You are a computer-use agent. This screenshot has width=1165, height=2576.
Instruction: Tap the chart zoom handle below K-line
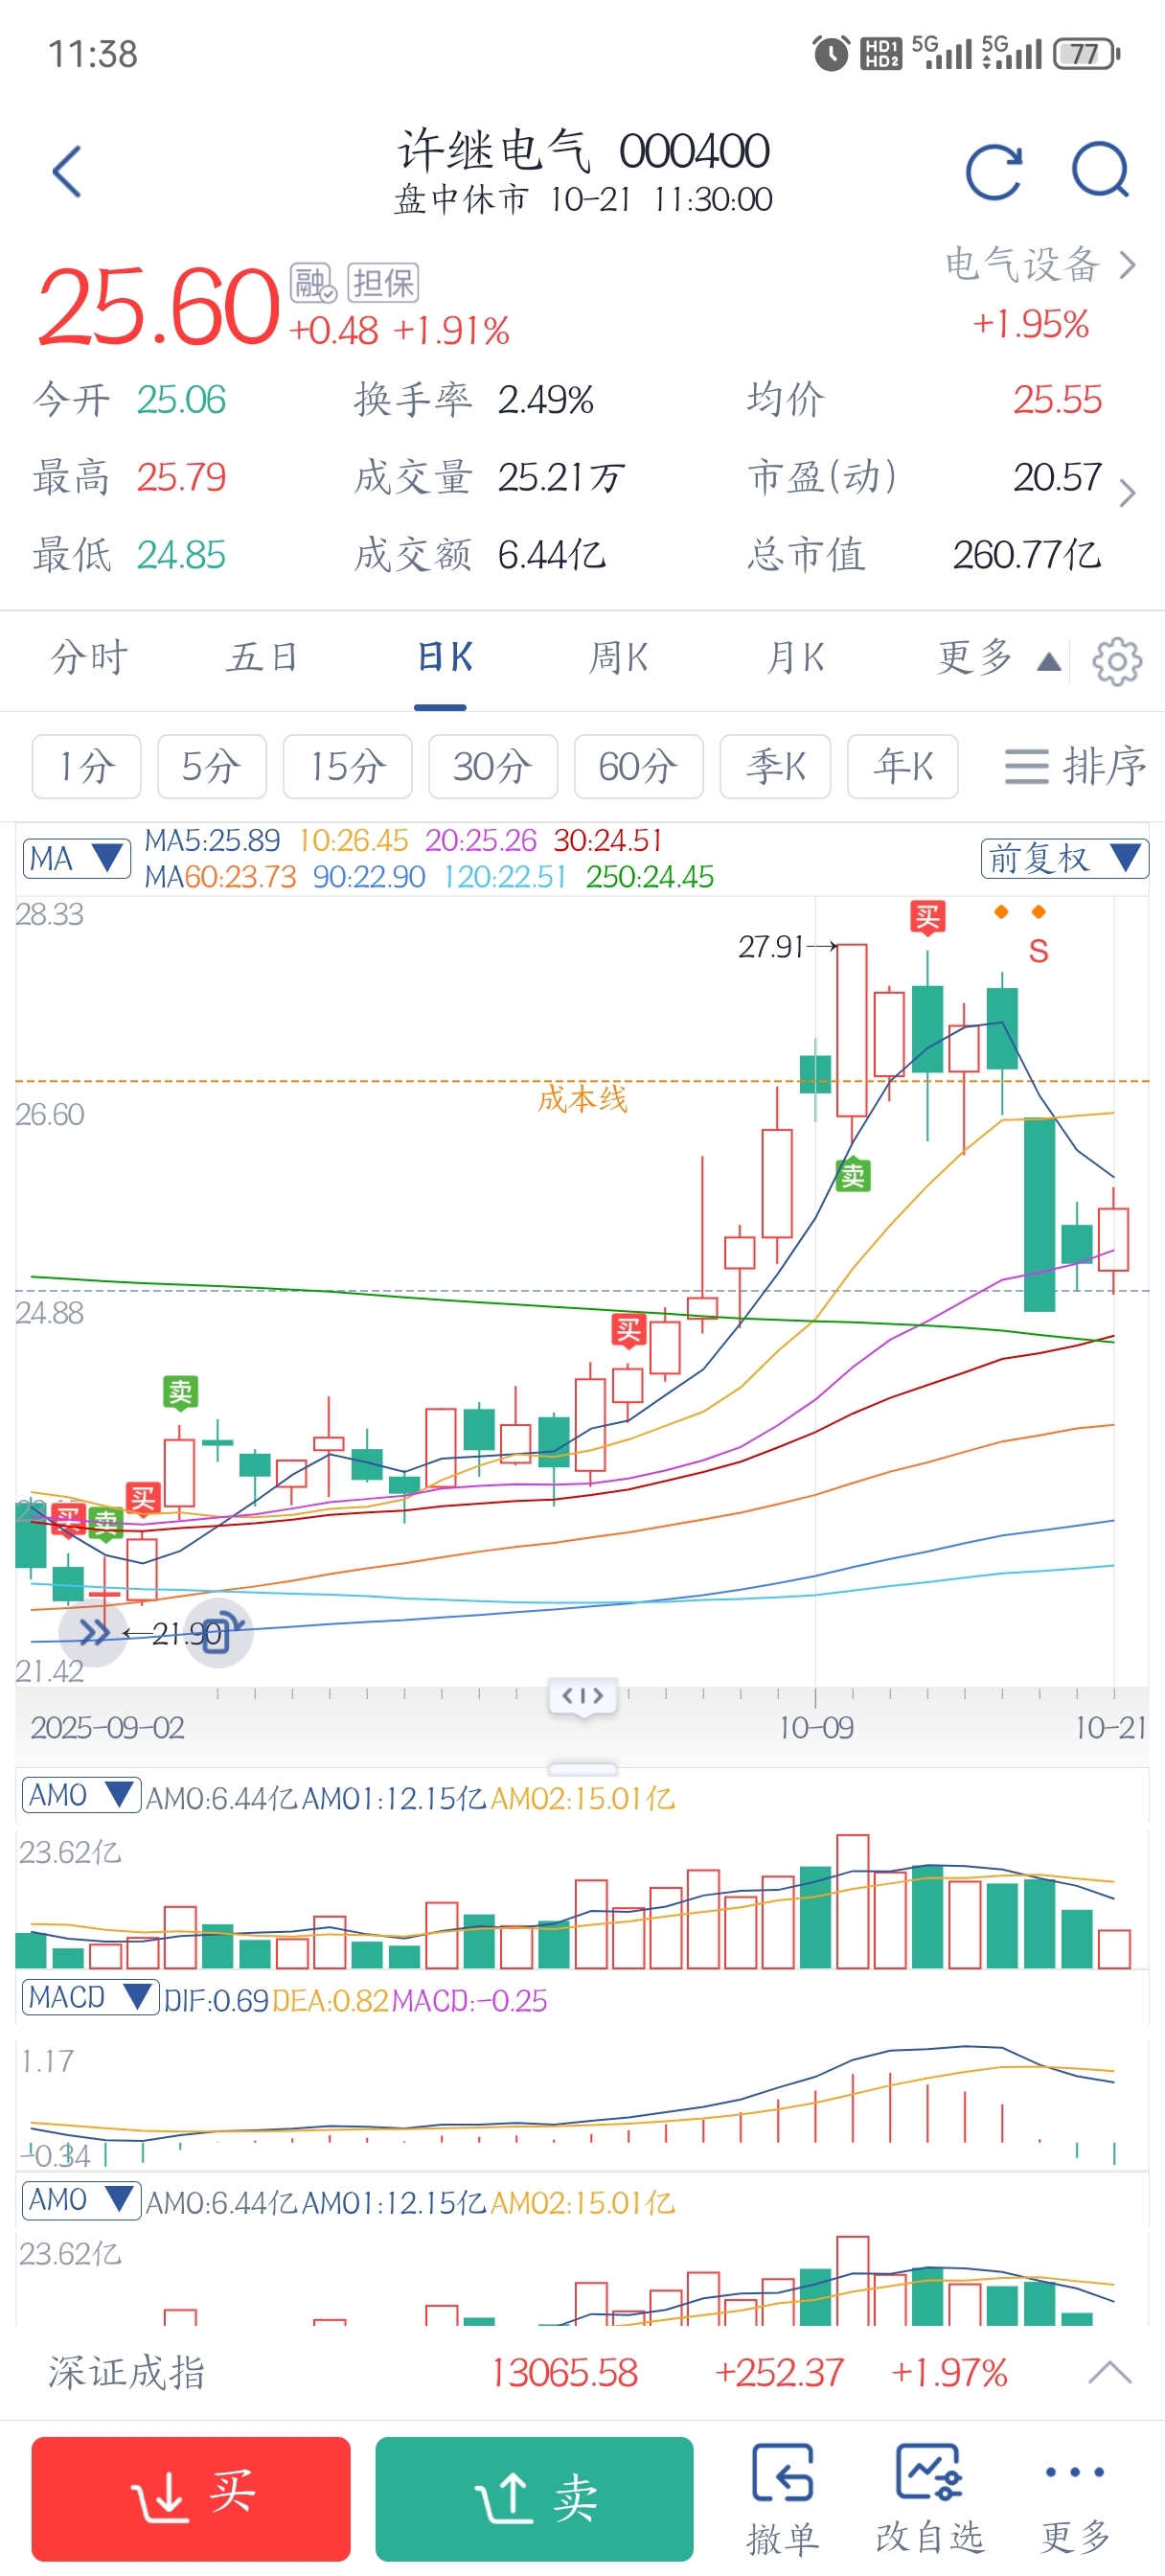click(x=583, y=1696)
